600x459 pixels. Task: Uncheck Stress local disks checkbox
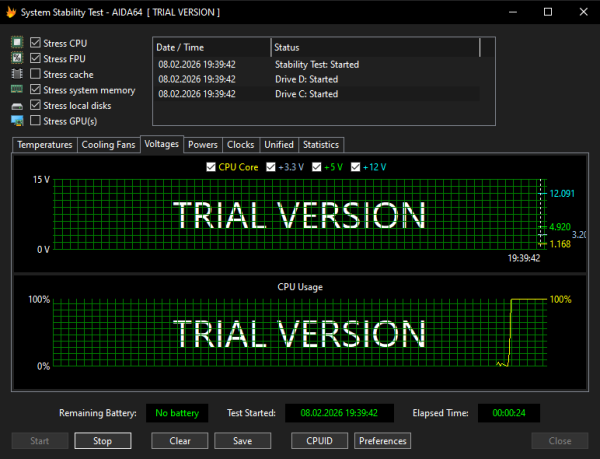(35, 105)
